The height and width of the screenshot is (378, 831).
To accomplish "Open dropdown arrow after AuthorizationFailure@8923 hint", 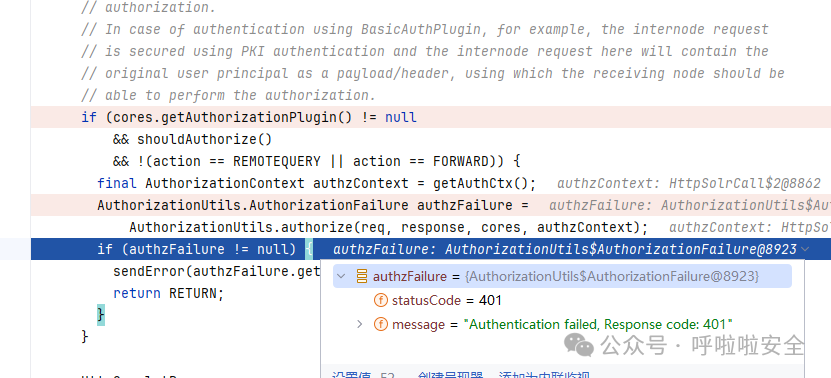I will [x=806, y=249].
